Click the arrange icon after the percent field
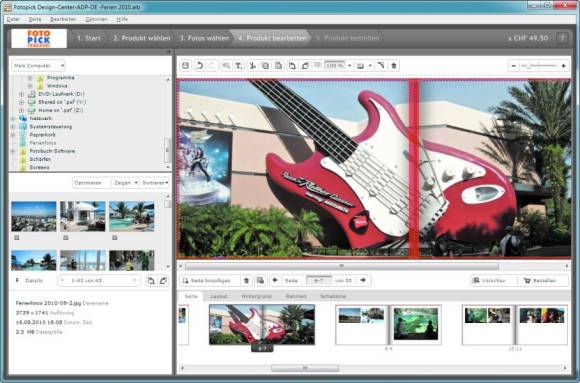Image resolution: width=580 pixels, height=383 pixels. tap(360, 66)
